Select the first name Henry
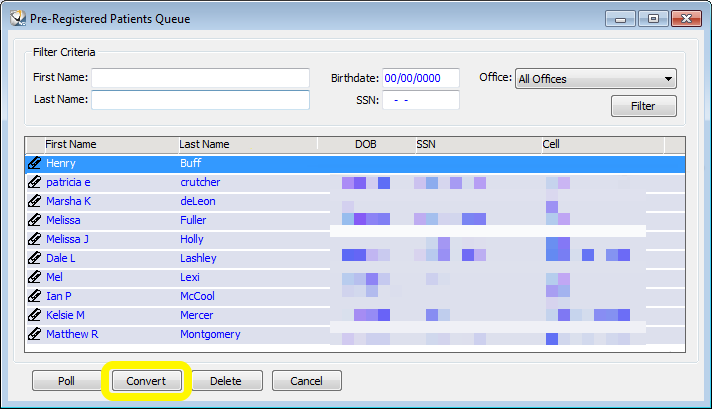This screenshot has width=712, height=409. click(x=61, y=163)
